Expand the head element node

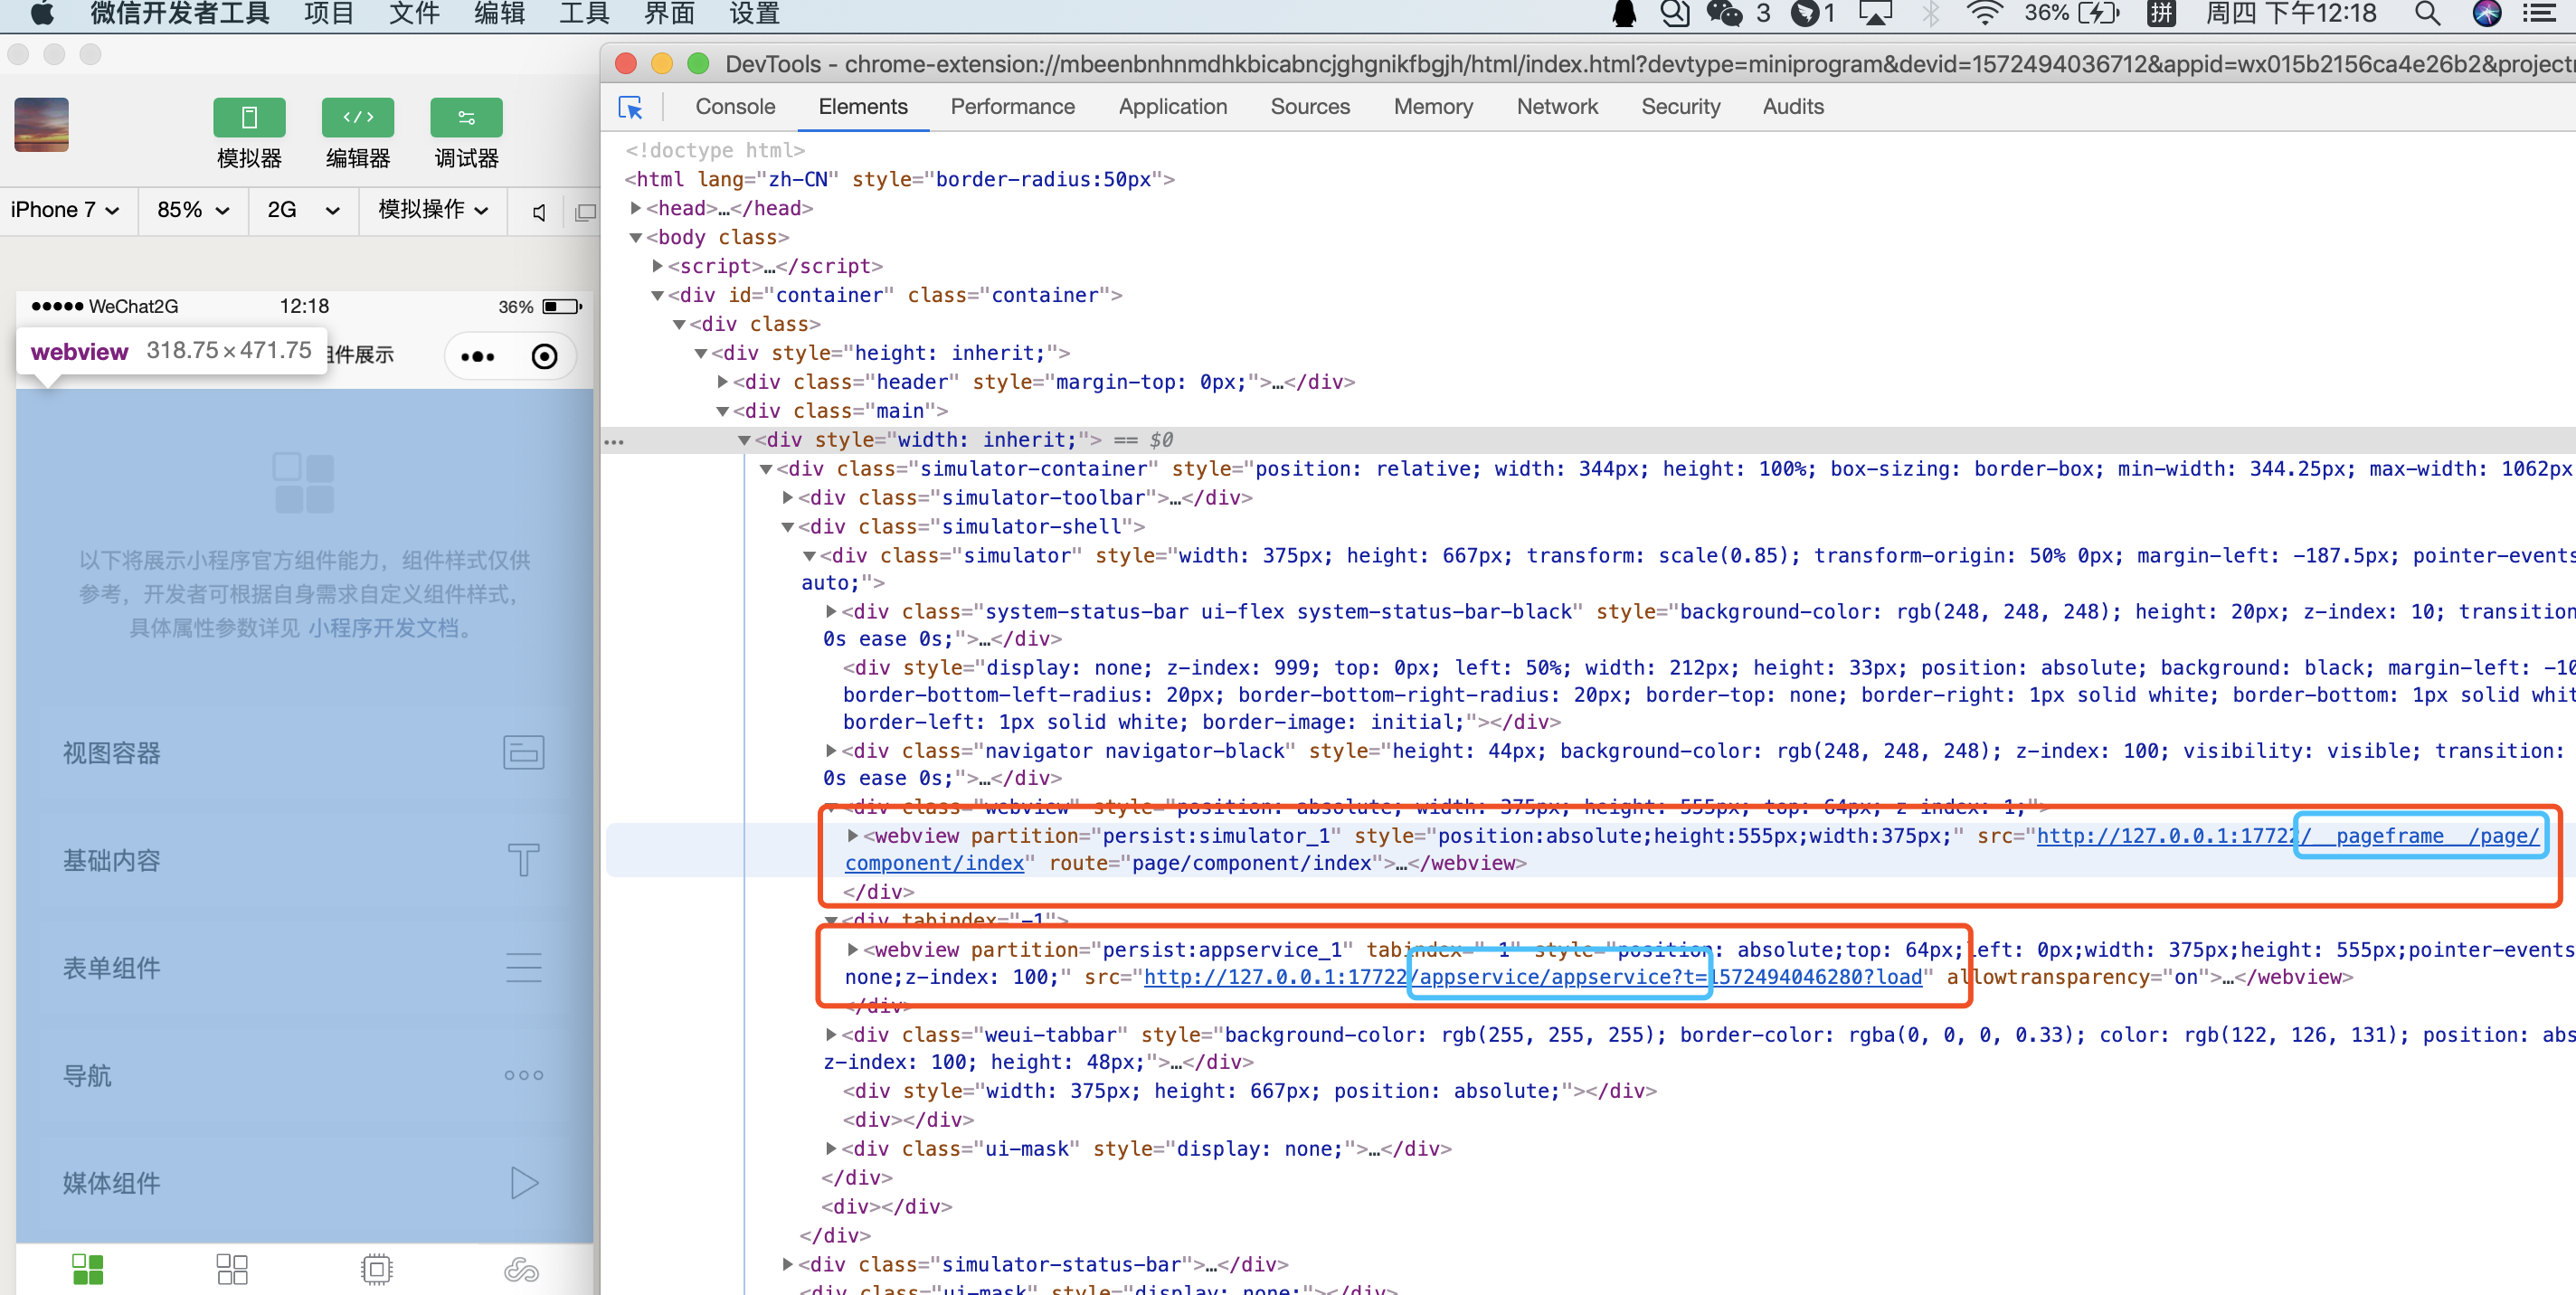[636, 208]
